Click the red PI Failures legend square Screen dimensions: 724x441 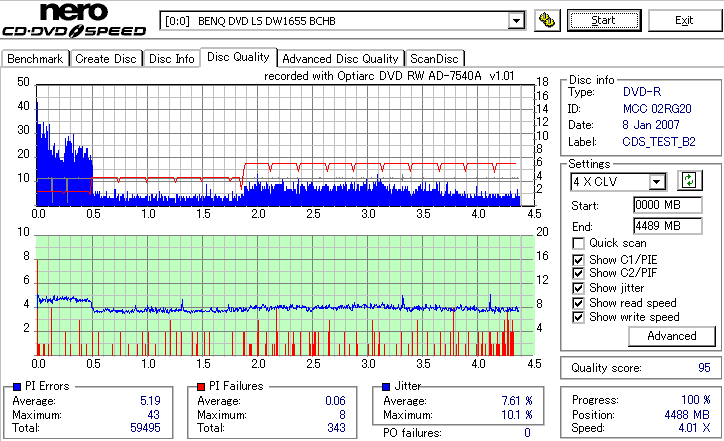pos(201,387)
